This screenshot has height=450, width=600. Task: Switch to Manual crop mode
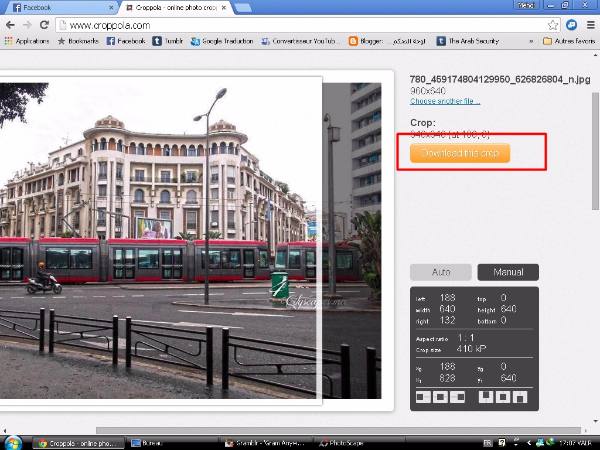tap(508, 272)
